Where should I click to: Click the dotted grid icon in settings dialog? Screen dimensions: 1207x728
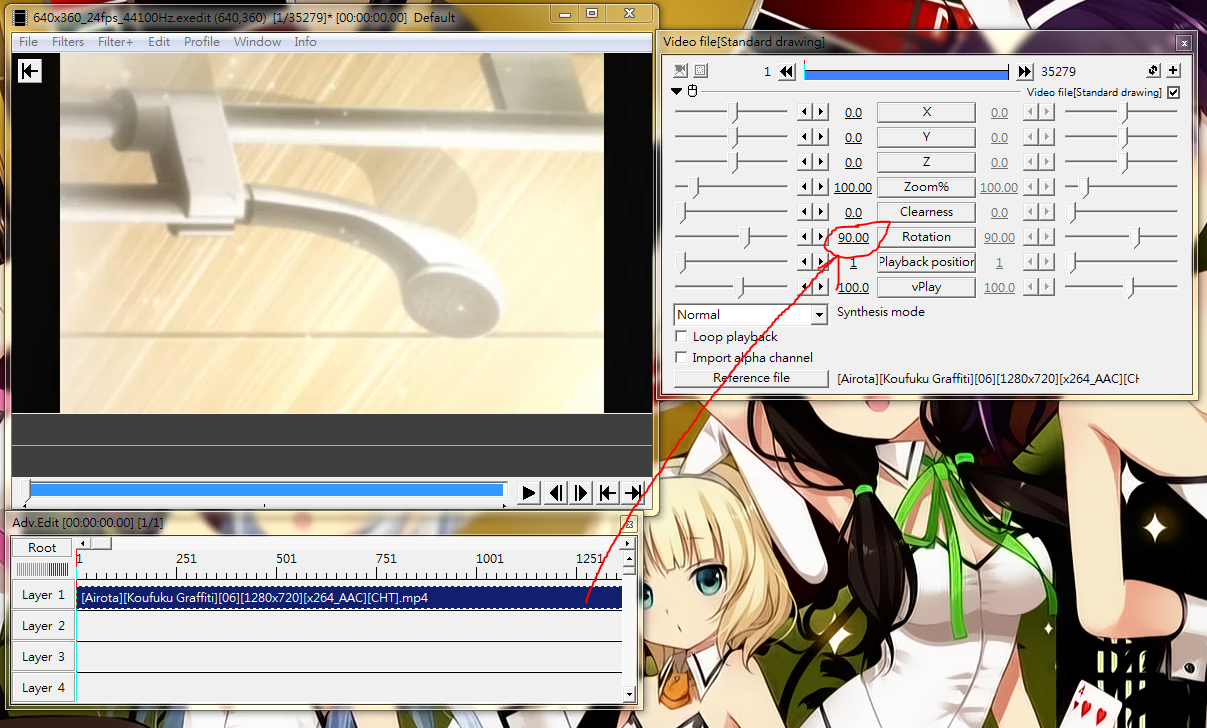(x=701, y=71)
